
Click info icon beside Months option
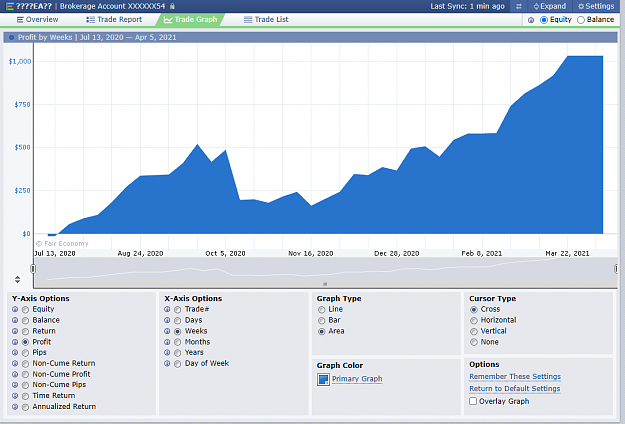click(167, 342)
